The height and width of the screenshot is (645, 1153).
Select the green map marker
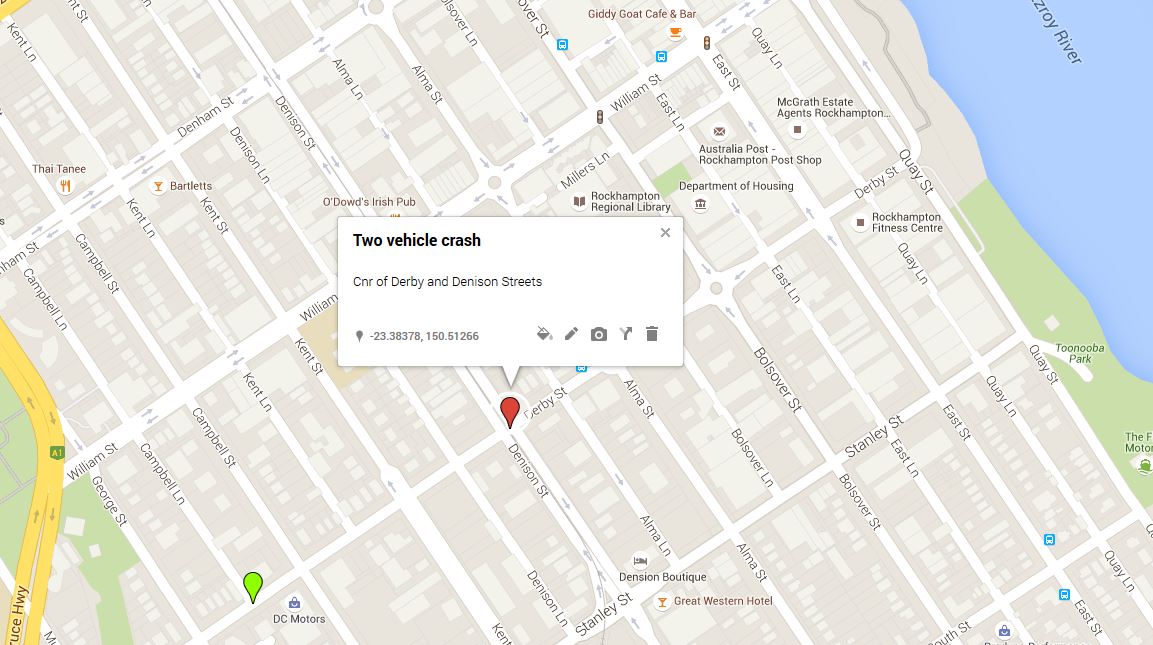[x=253, y=588]
